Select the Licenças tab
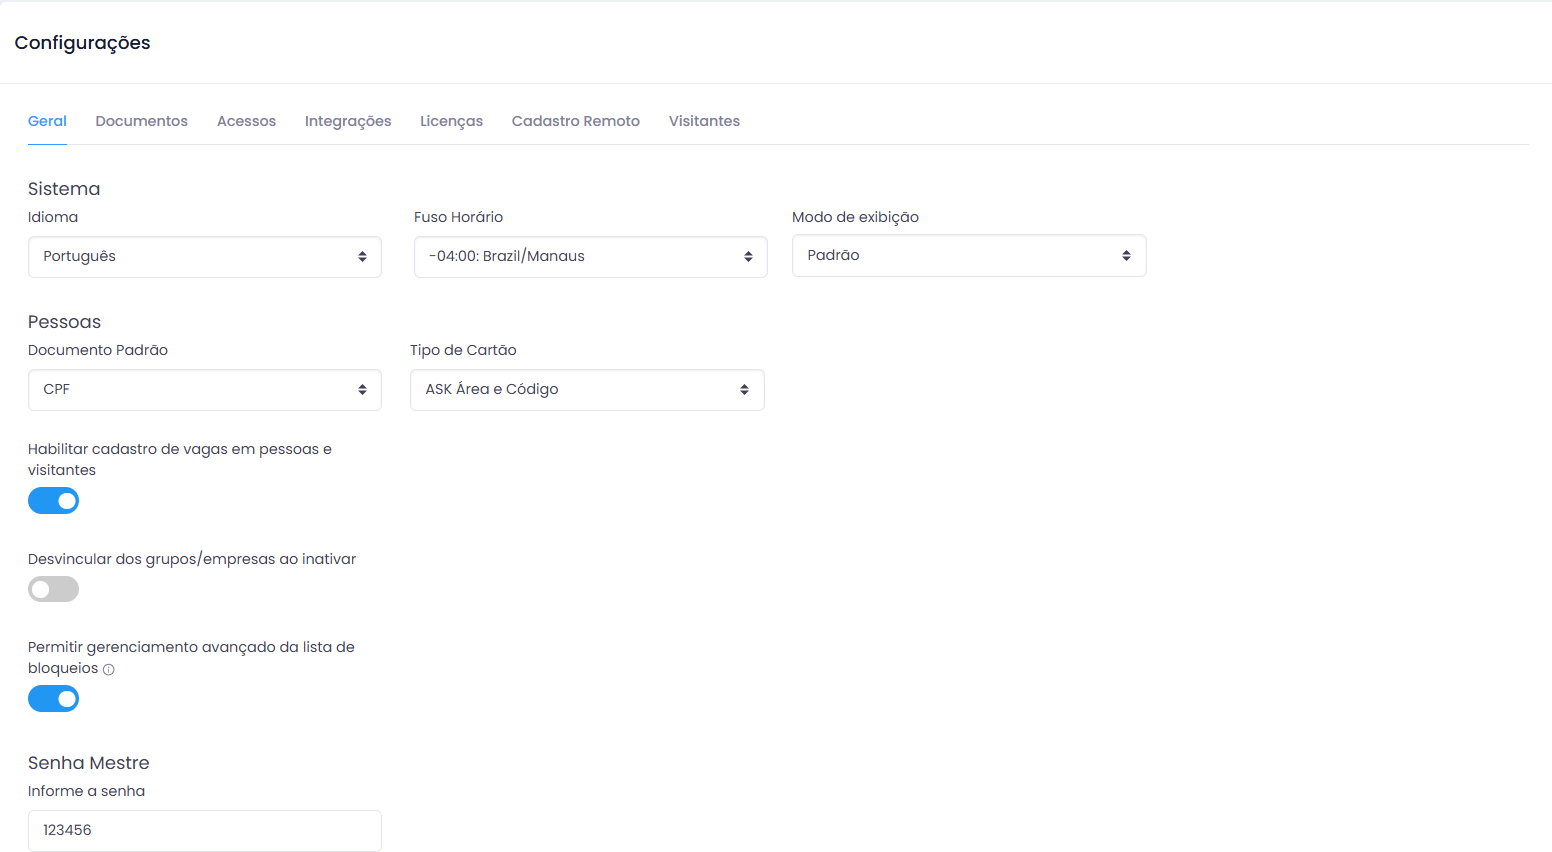This screenshot has height=852, width=1552. [451, 121]
